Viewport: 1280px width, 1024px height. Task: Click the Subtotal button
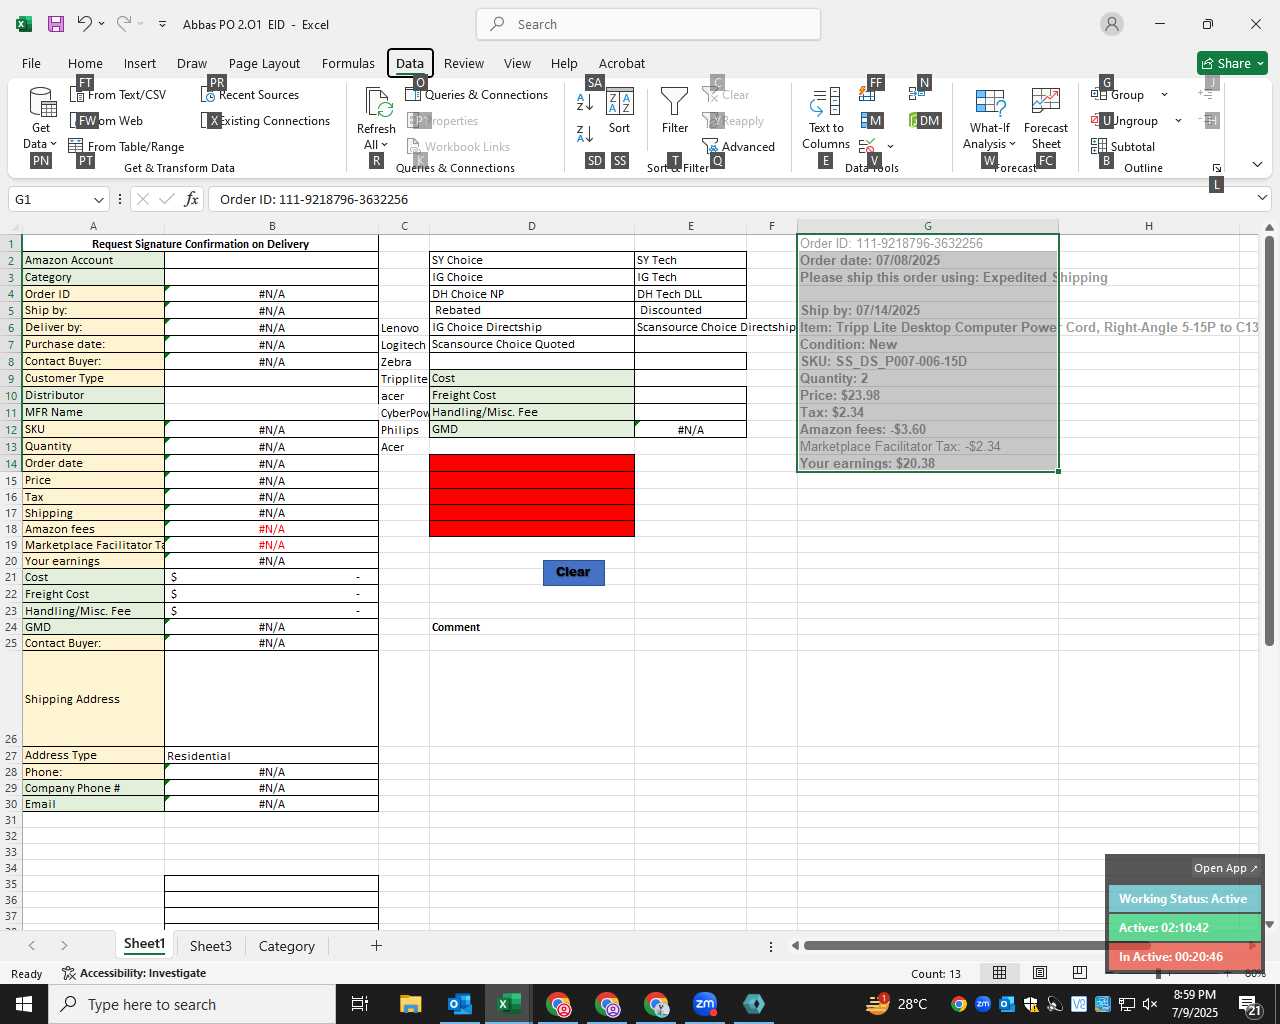(1124, 147)
